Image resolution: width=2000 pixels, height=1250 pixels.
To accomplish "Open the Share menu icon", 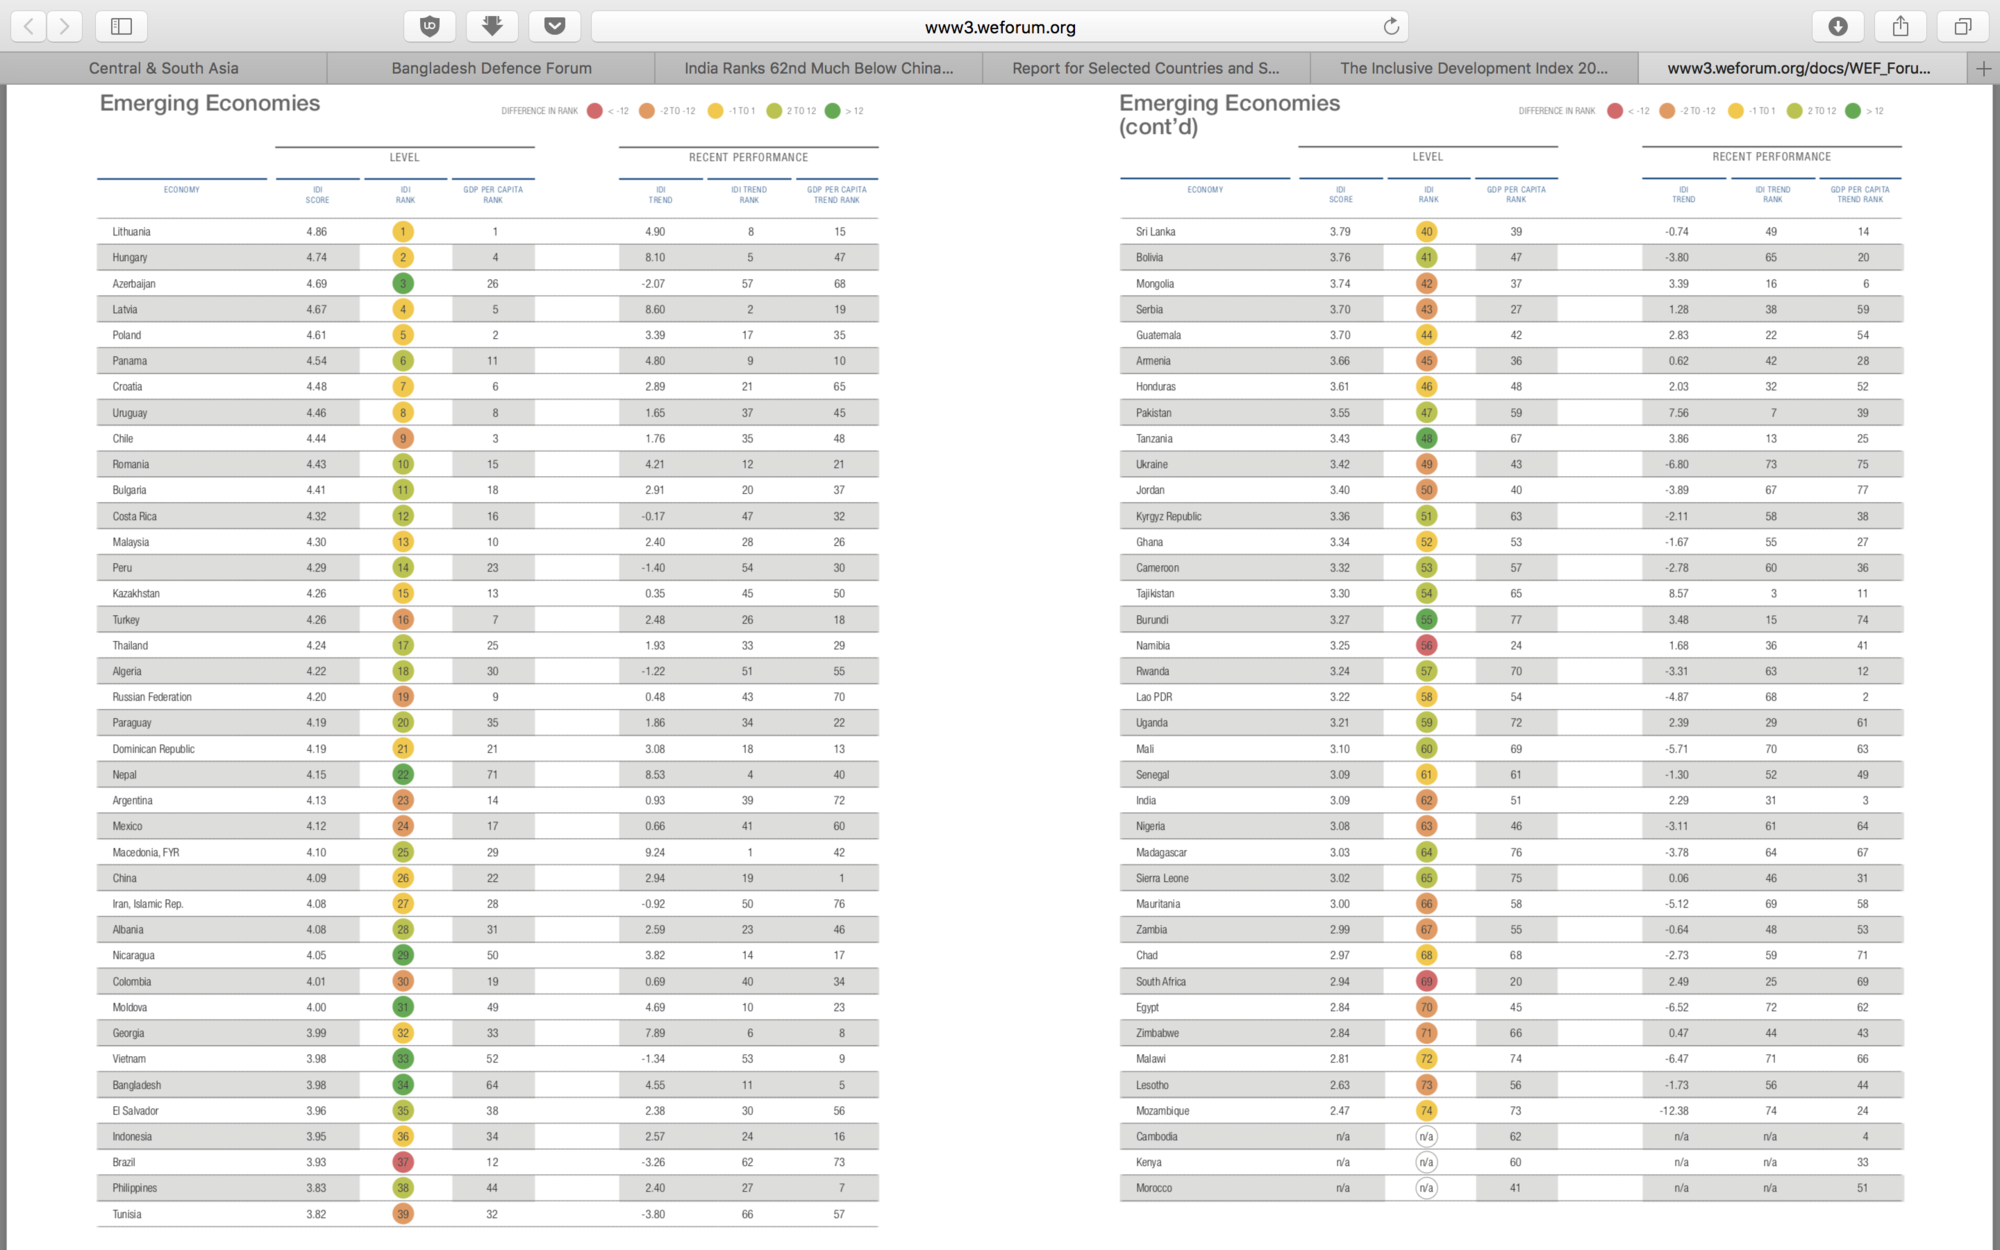I will click(x=1901, y=26).
